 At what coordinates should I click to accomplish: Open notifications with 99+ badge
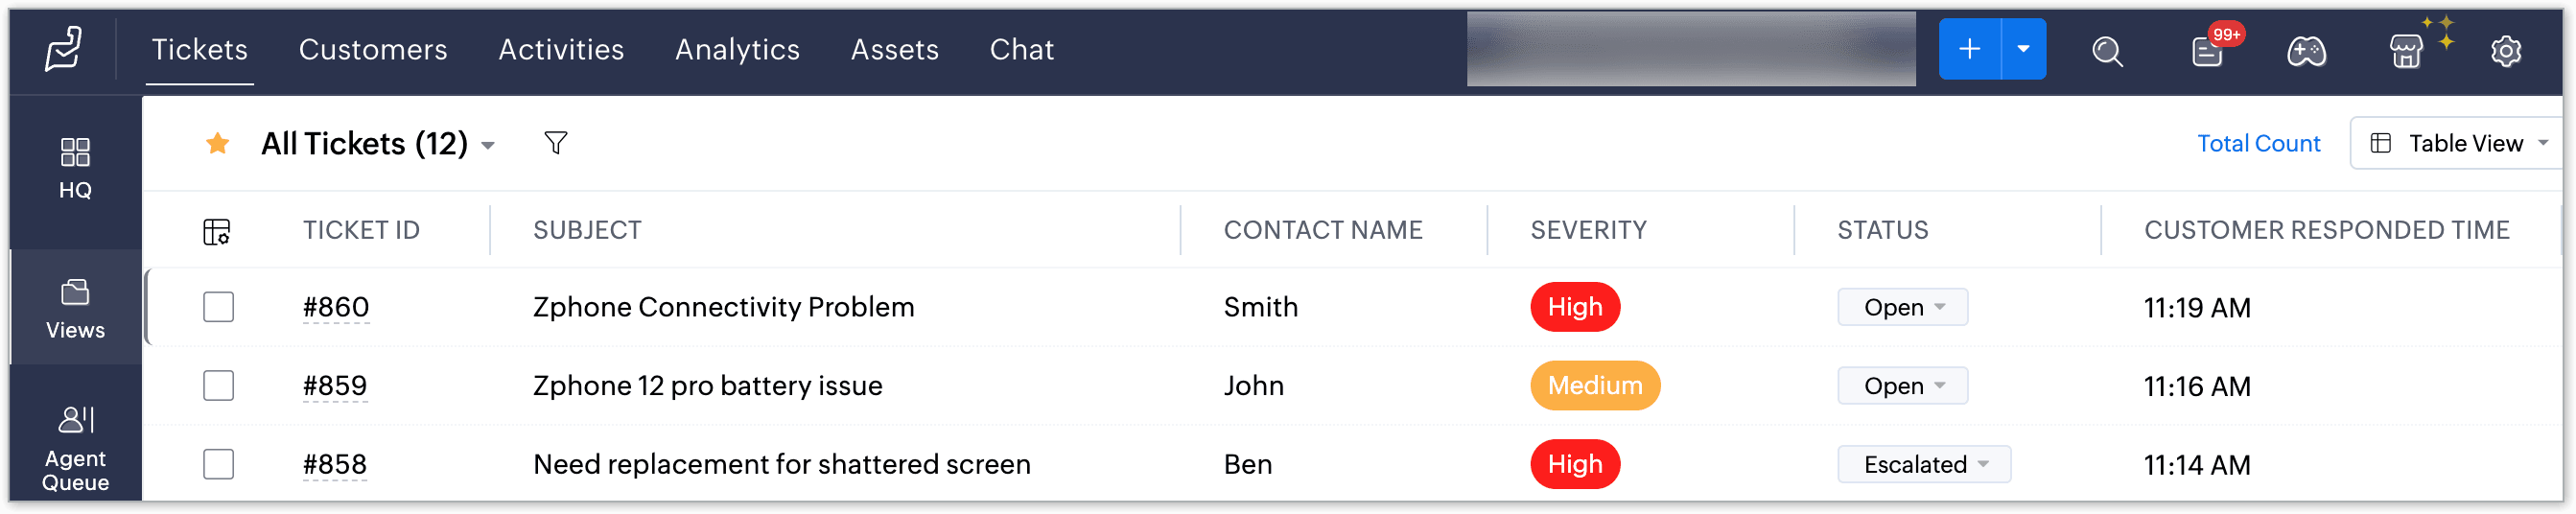tap(2207, 51)
